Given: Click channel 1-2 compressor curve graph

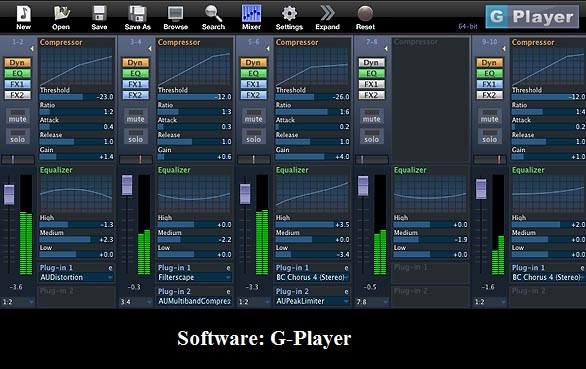Looking at the screenshot, I should tap(76, 67).
